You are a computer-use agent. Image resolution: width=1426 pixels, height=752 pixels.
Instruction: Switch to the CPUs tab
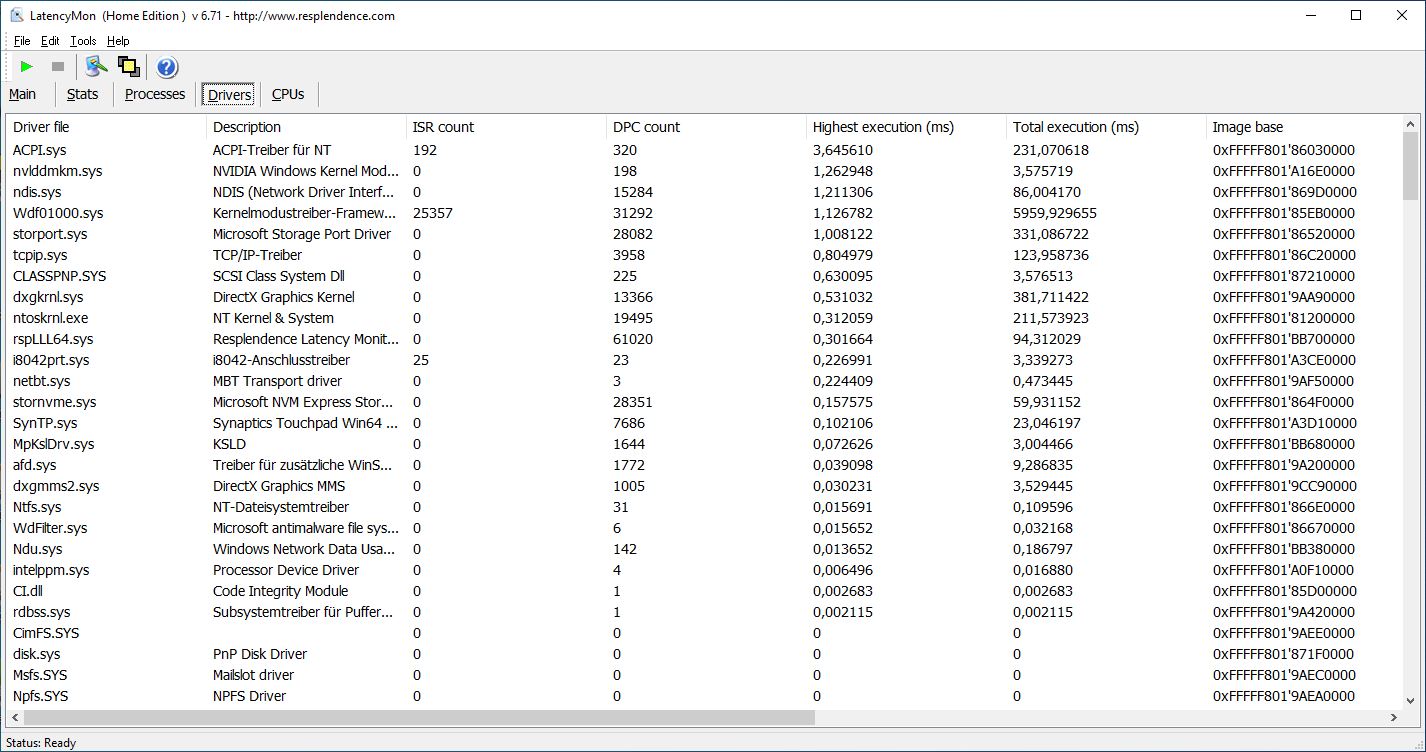click(x=288, y=94)
